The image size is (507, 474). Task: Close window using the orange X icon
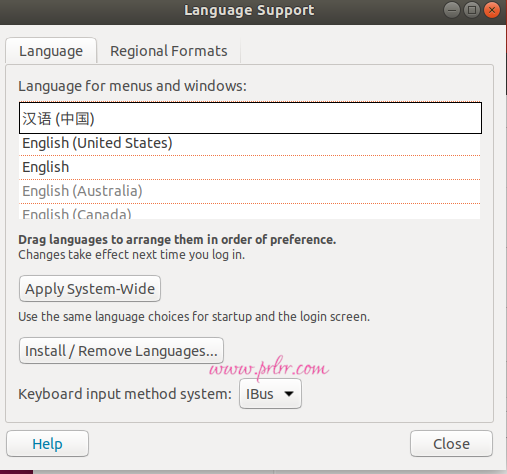pyautogui.click(x=492, y=10)
